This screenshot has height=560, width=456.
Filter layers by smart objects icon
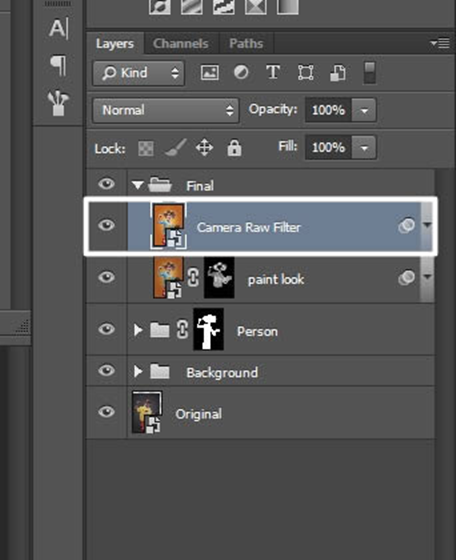click(337, 73)
